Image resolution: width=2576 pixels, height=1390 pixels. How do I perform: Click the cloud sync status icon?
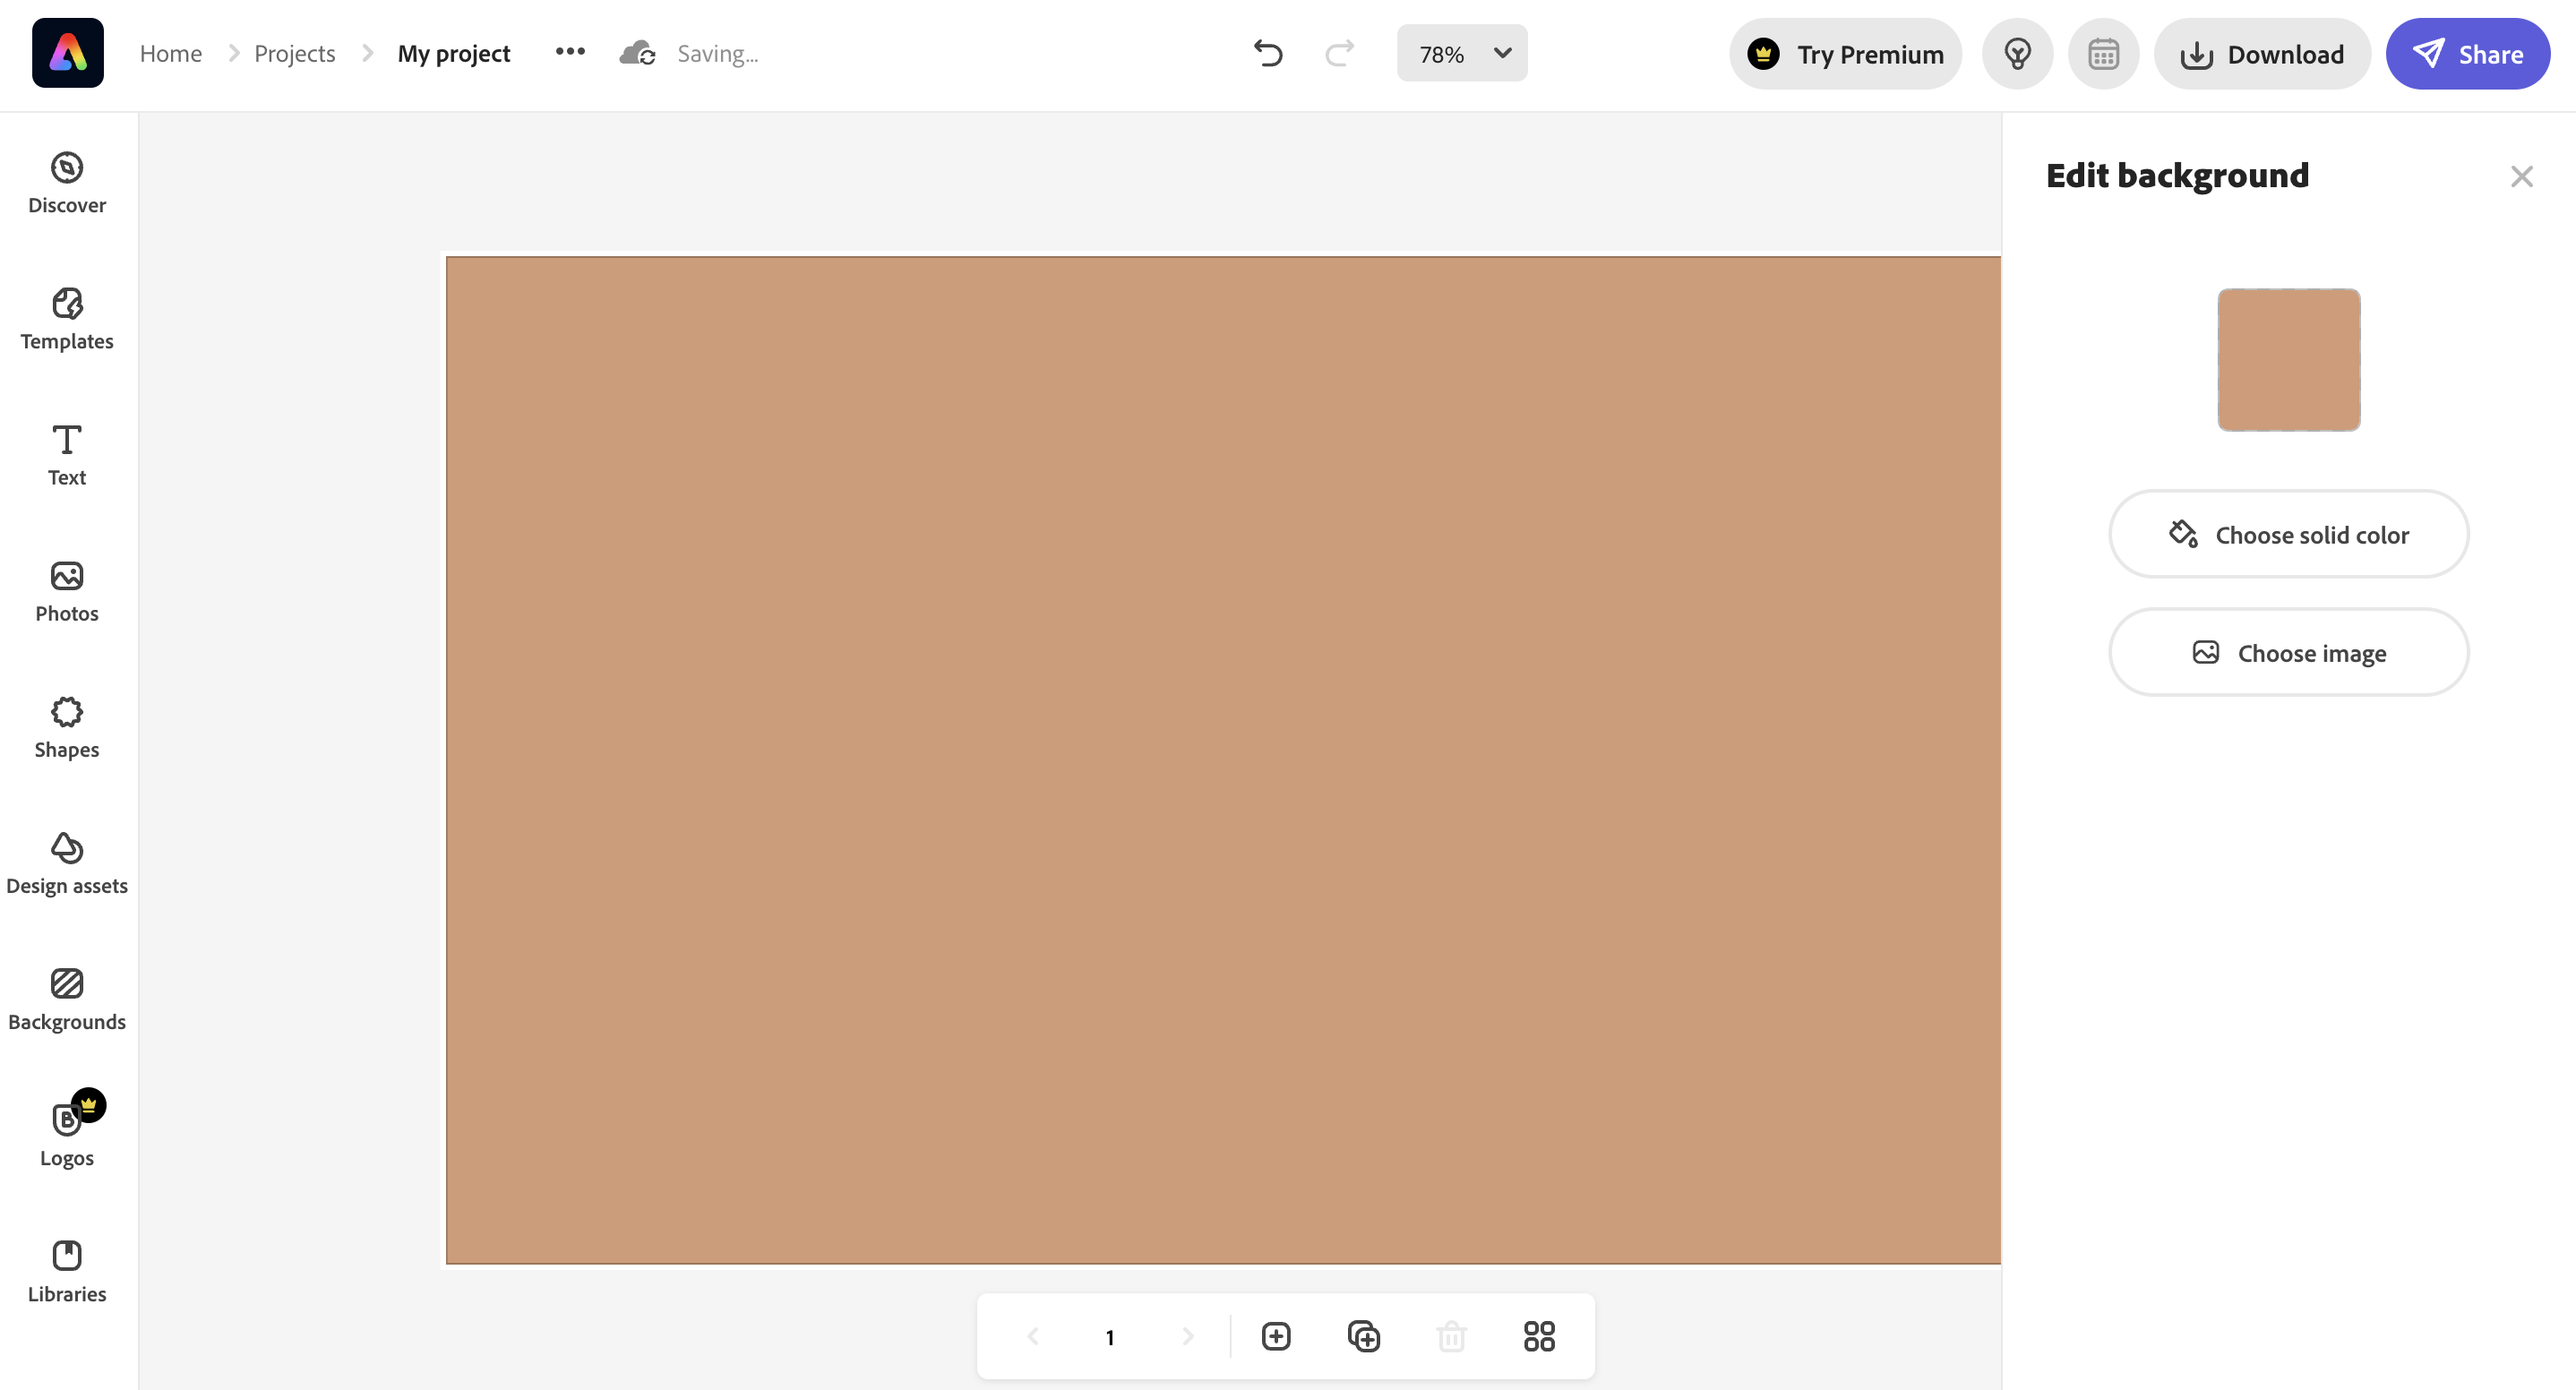tap(637, 53)
